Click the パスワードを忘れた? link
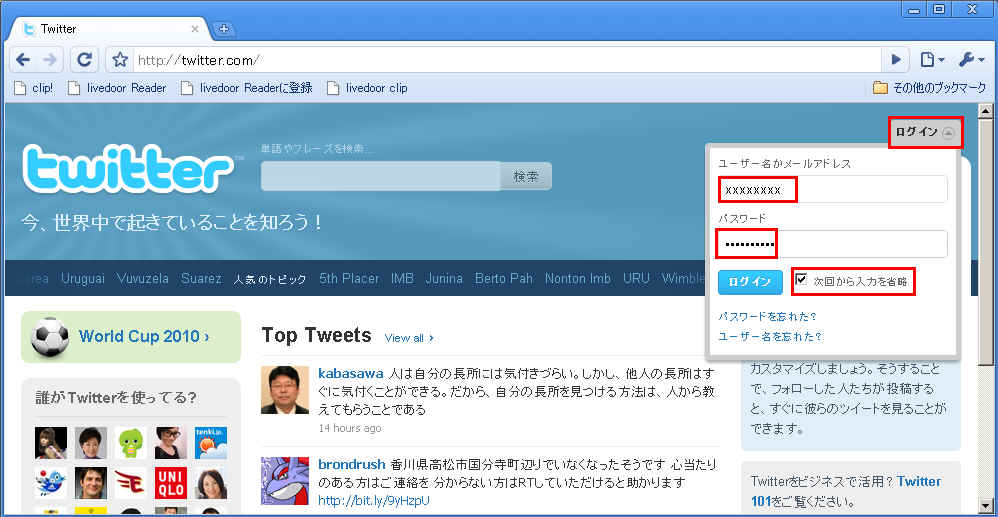The image size is (998, 517). click(767, 316)
